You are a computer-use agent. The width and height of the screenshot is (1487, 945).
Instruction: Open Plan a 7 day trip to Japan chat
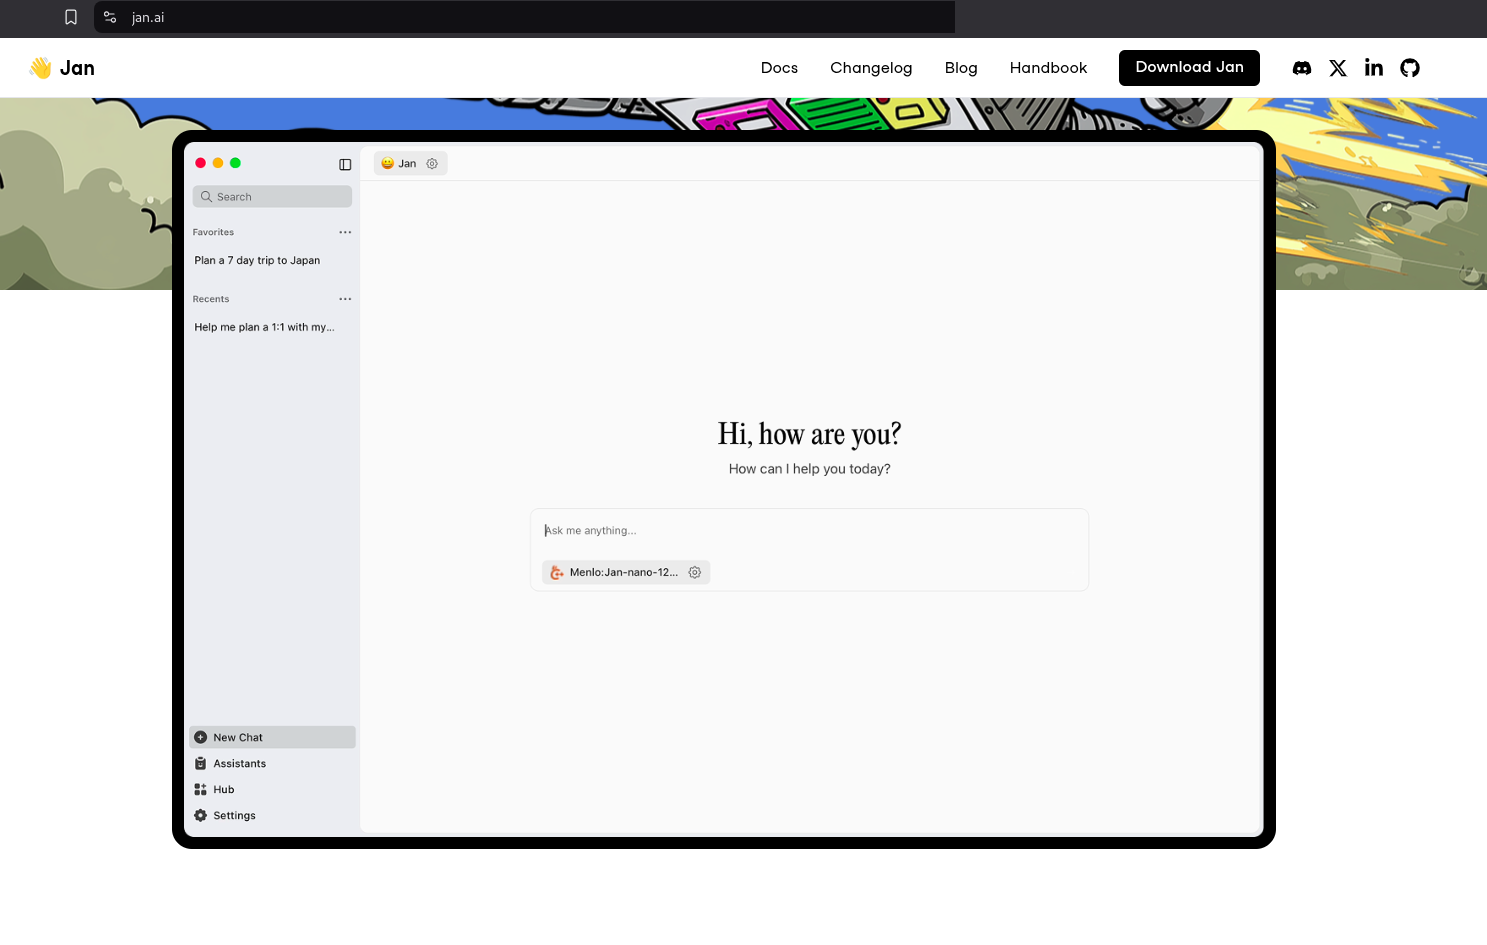click(x=257, y=261)
